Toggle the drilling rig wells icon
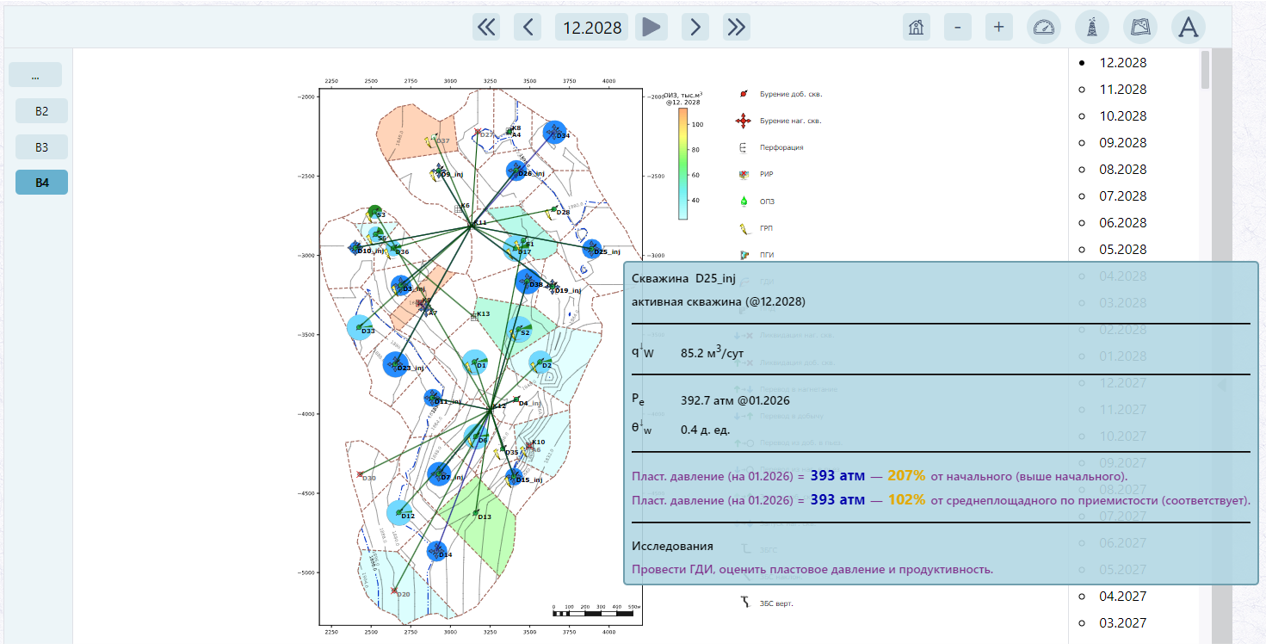 click(1092, 27)
